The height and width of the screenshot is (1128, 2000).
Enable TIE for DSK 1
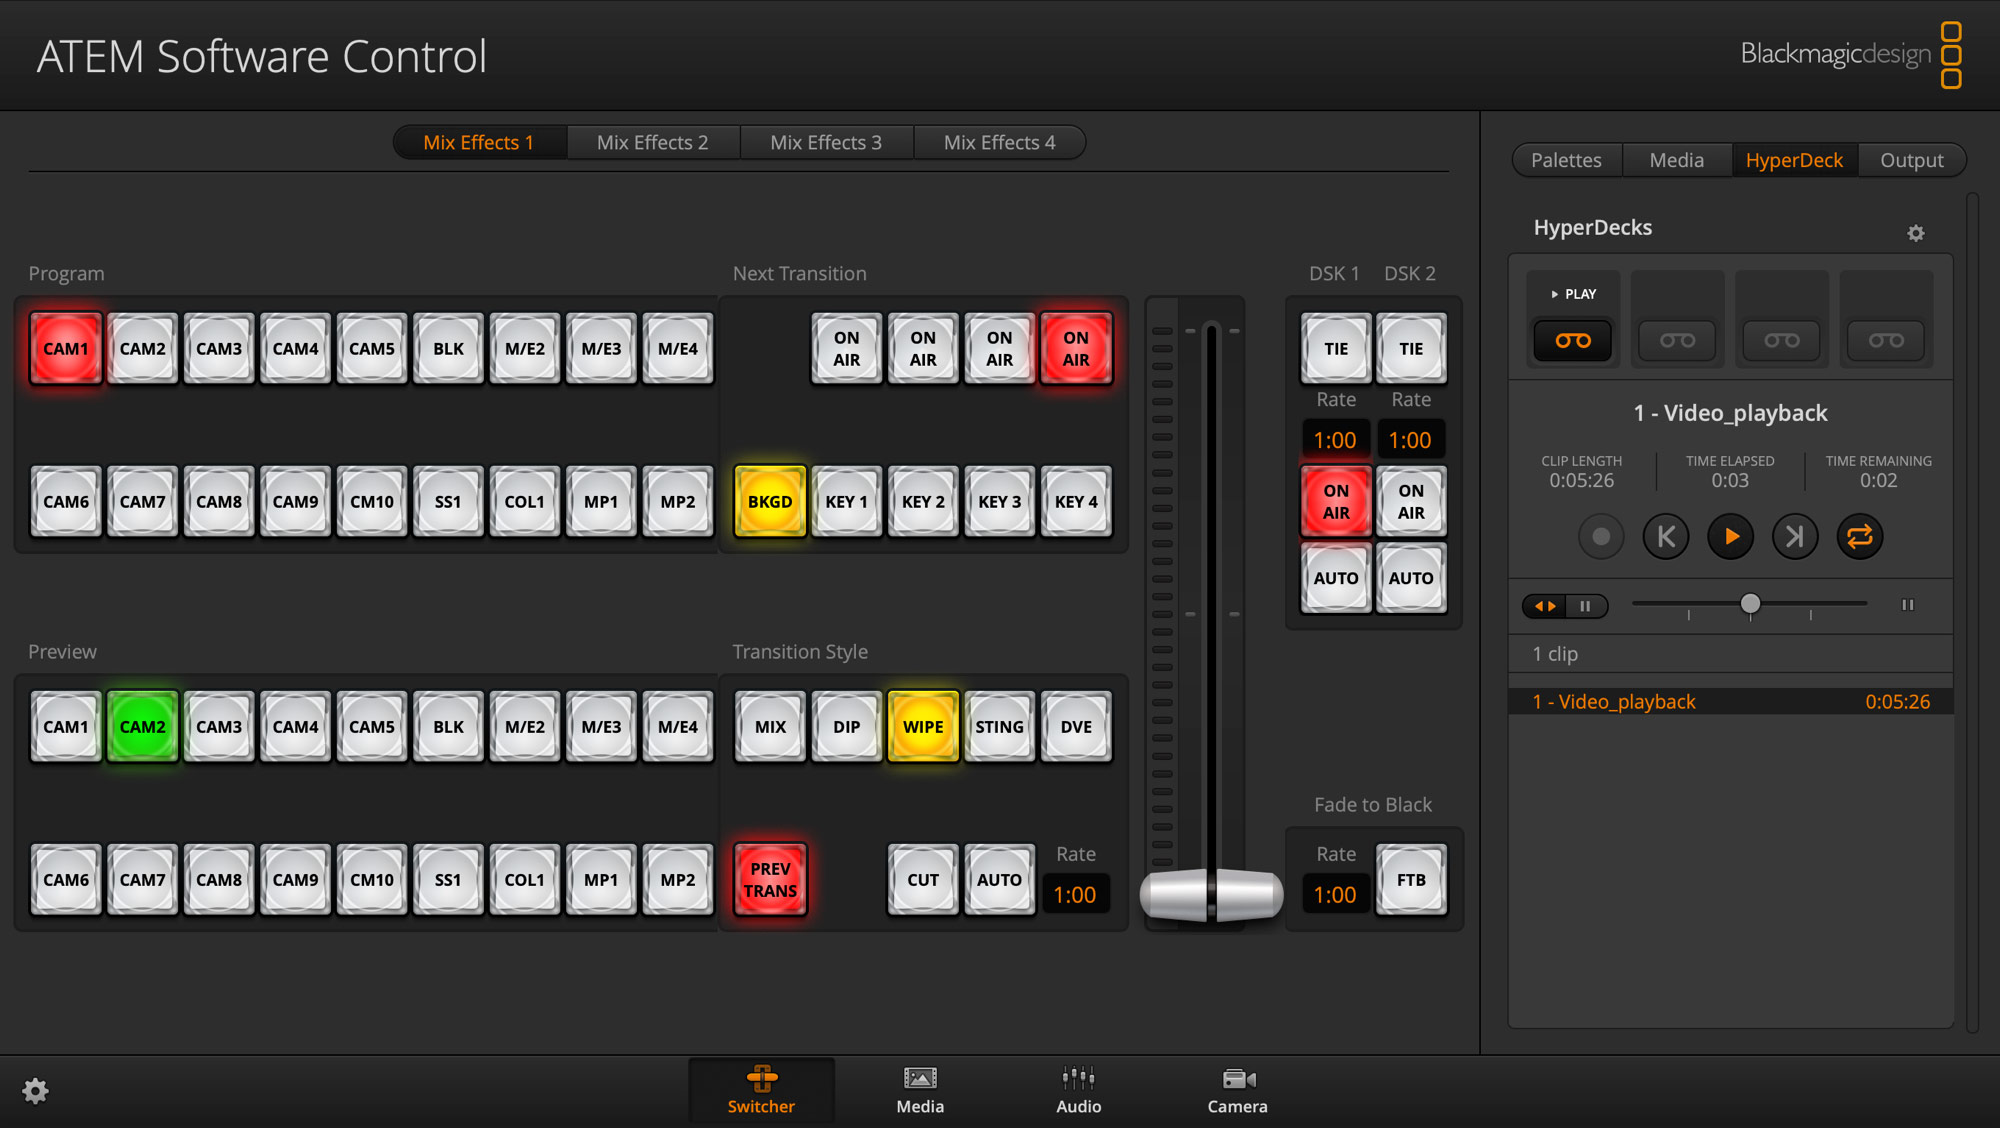[1335, 348]
